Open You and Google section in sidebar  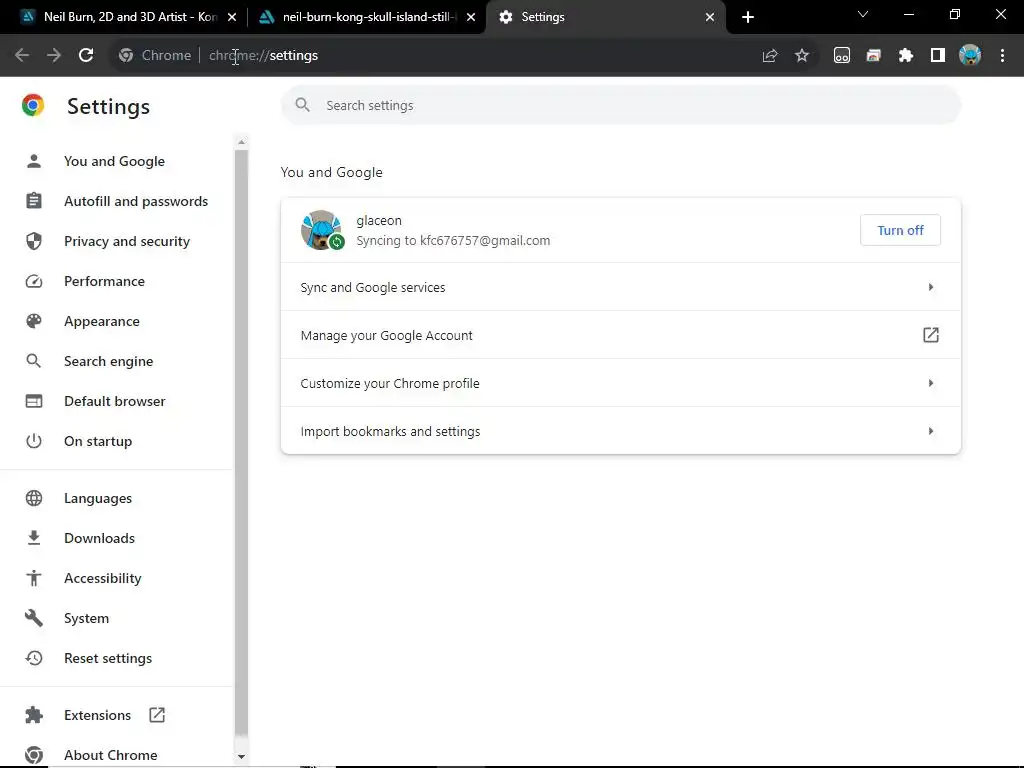pos(116,161)
